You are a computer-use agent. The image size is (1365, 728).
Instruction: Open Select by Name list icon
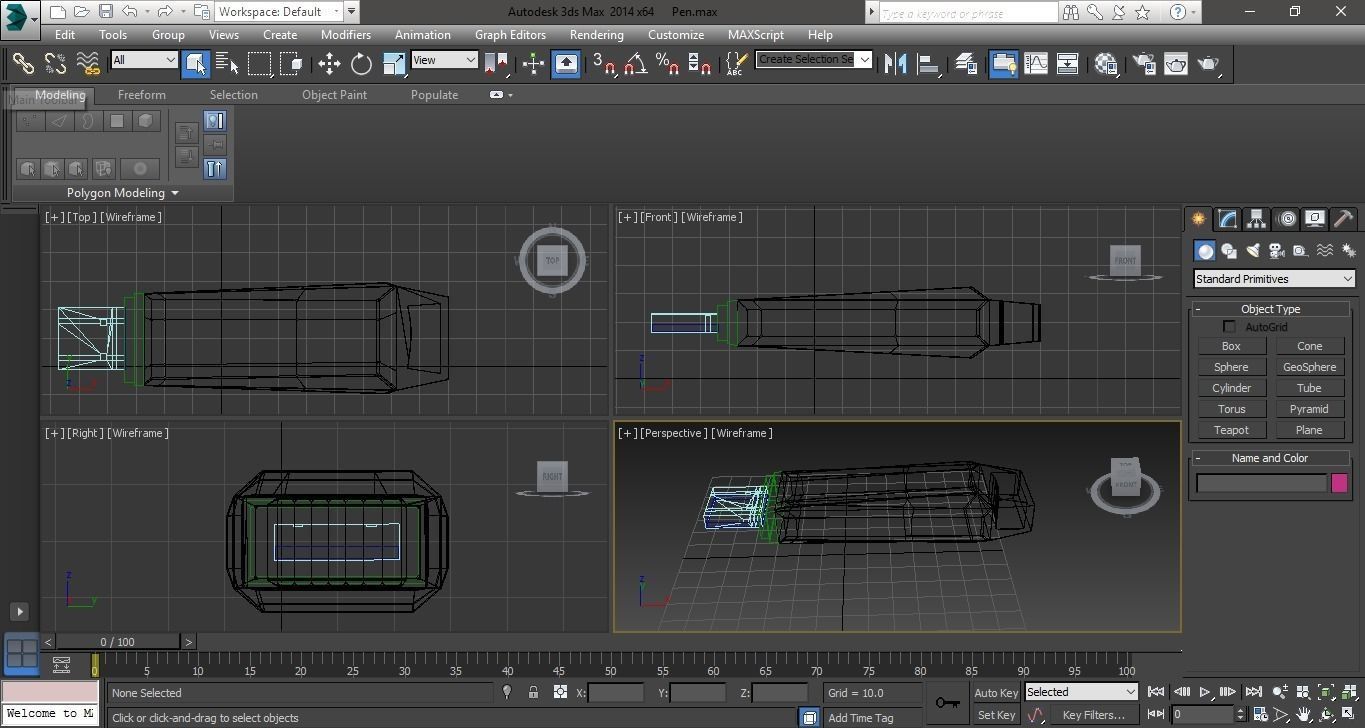(228, 63)
